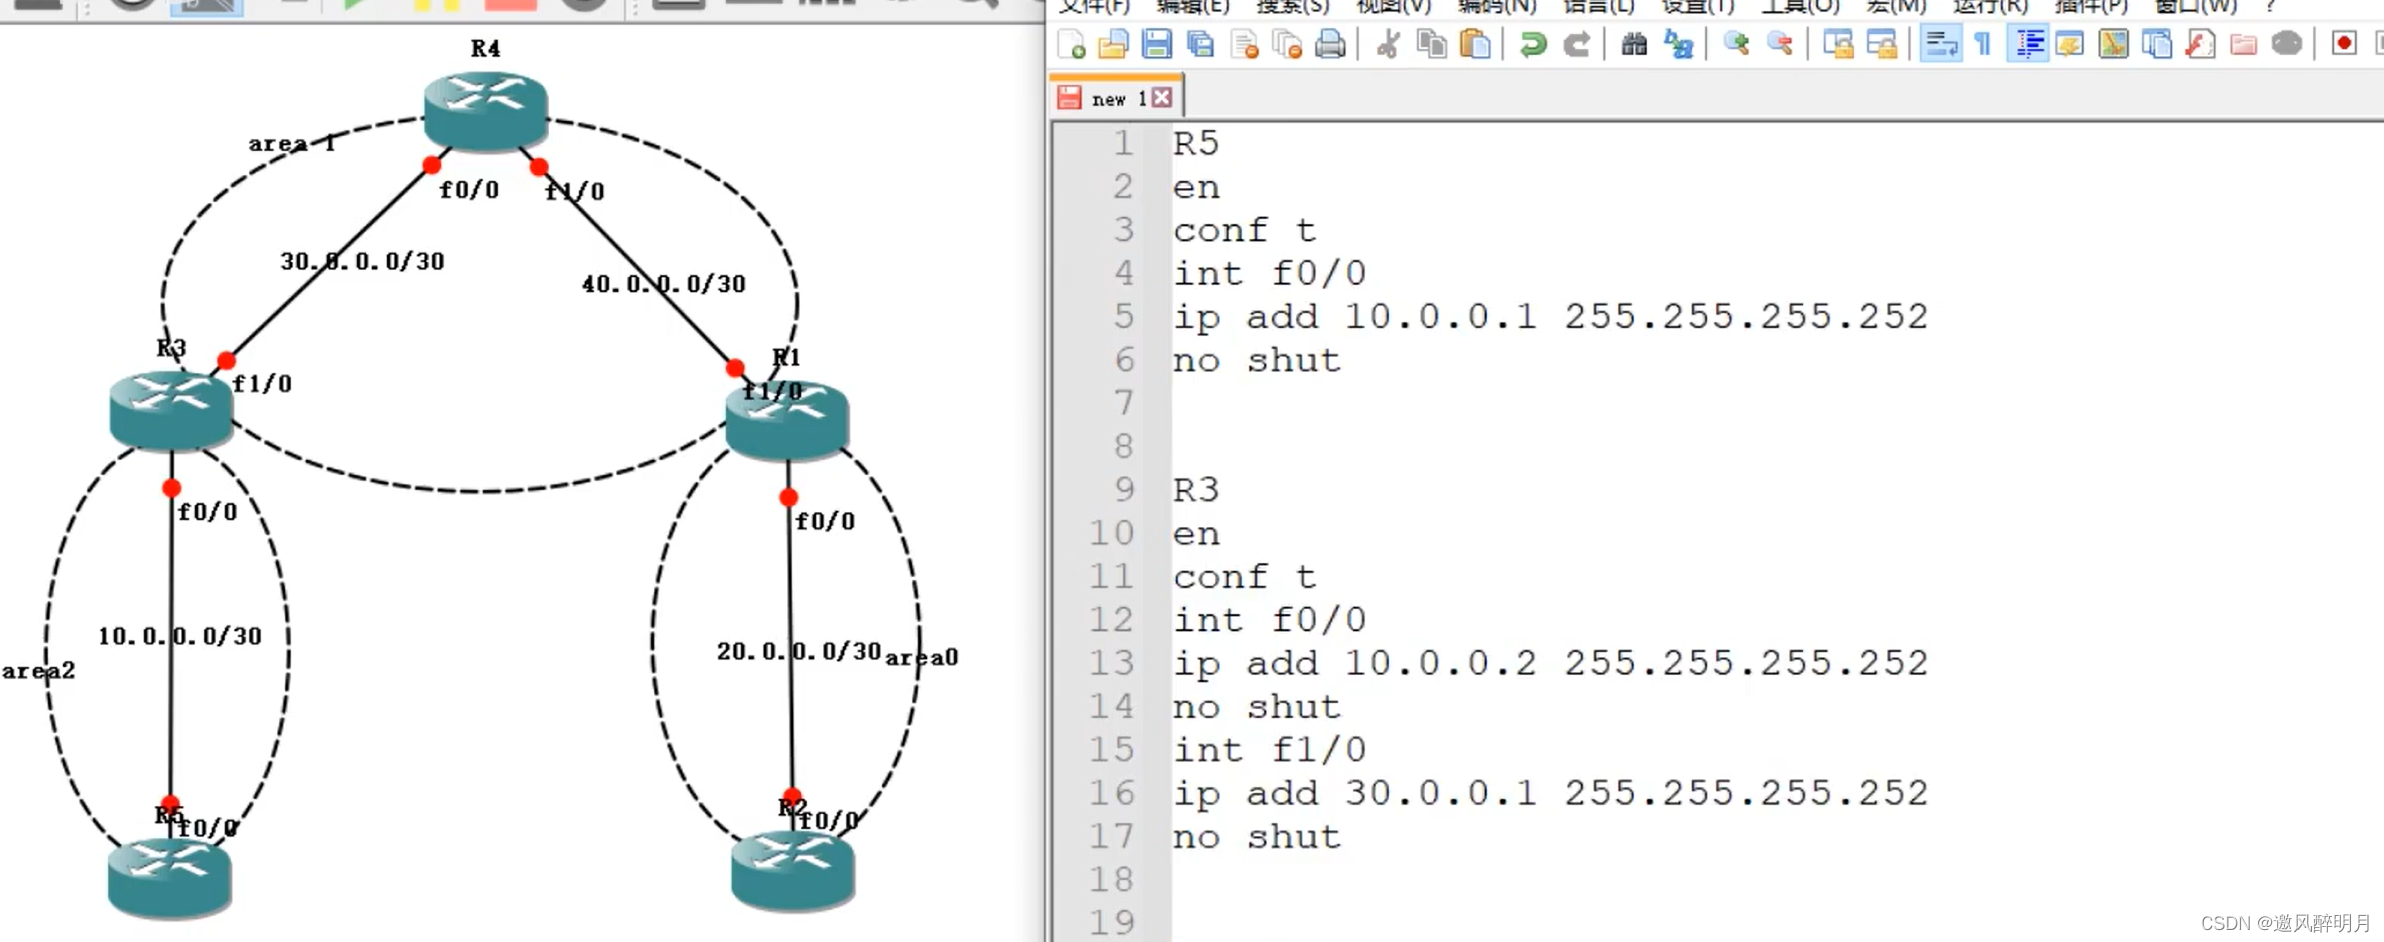Viewport: 2384px width, 942px height.
Task: Click the Close document toolbar icon
Action: pyautogui.click(x=1244, y=44)
